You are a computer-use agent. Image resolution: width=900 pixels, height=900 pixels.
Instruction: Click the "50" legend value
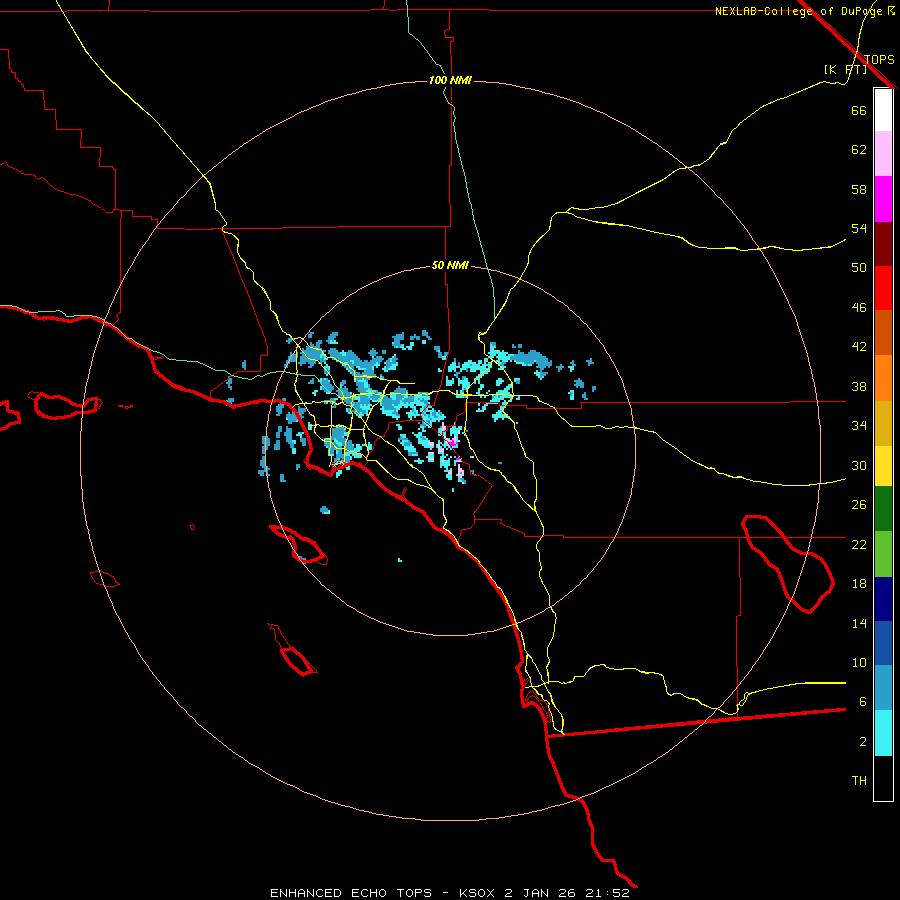point(859,268)
